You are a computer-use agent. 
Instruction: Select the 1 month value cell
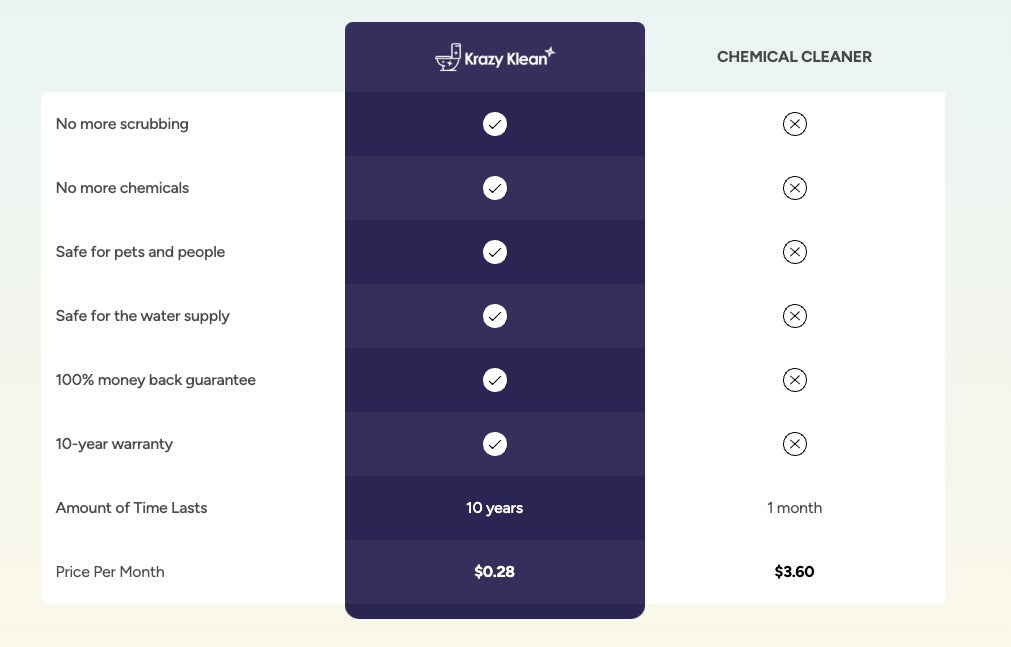click(794, 508)
